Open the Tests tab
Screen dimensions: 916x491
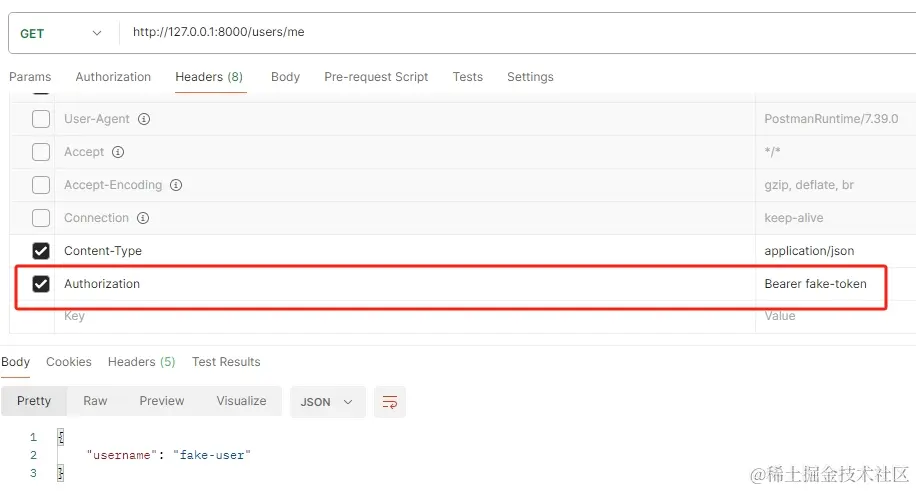[x=468, y=77]
